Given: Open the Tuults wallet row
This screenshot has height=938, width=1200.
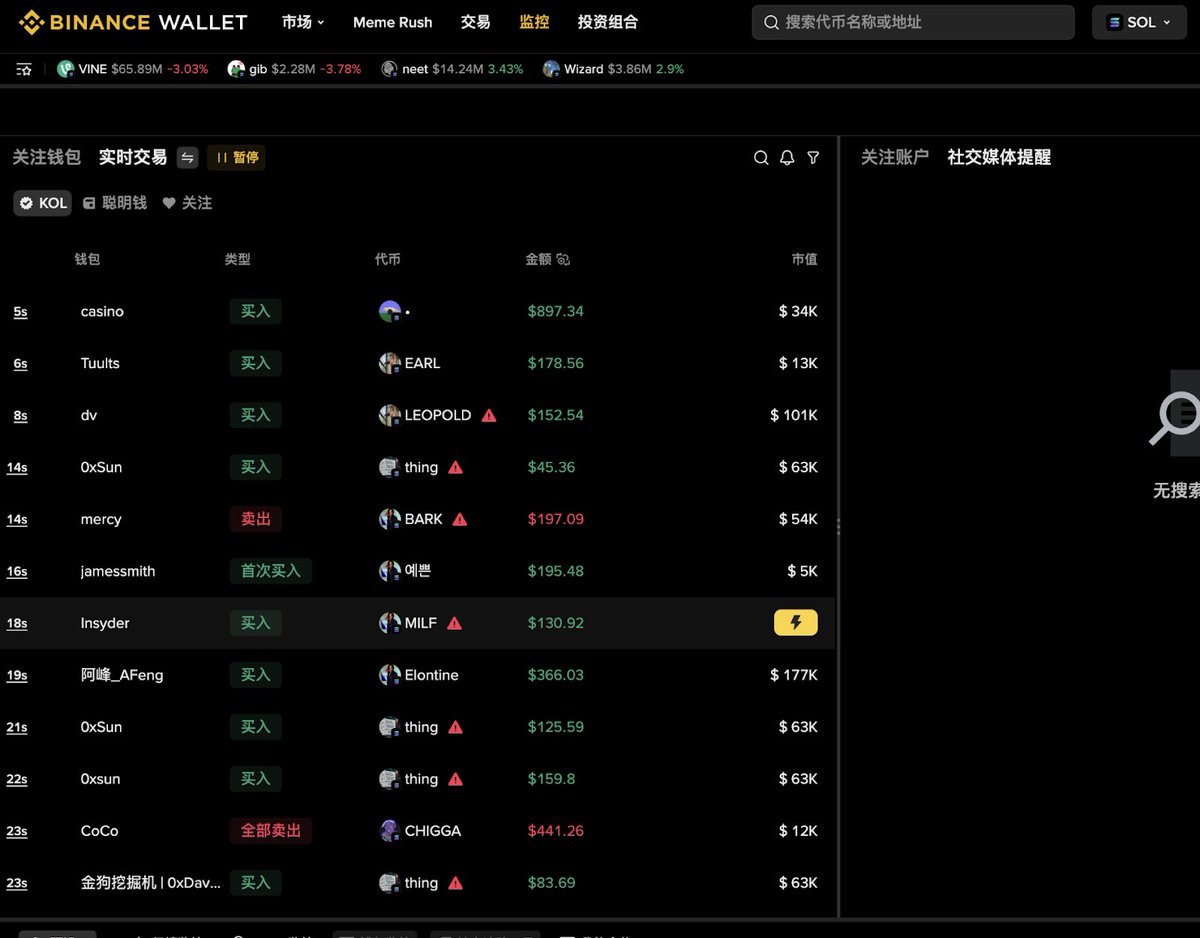Looking at the screenshot, I should [x=417, y=363].
